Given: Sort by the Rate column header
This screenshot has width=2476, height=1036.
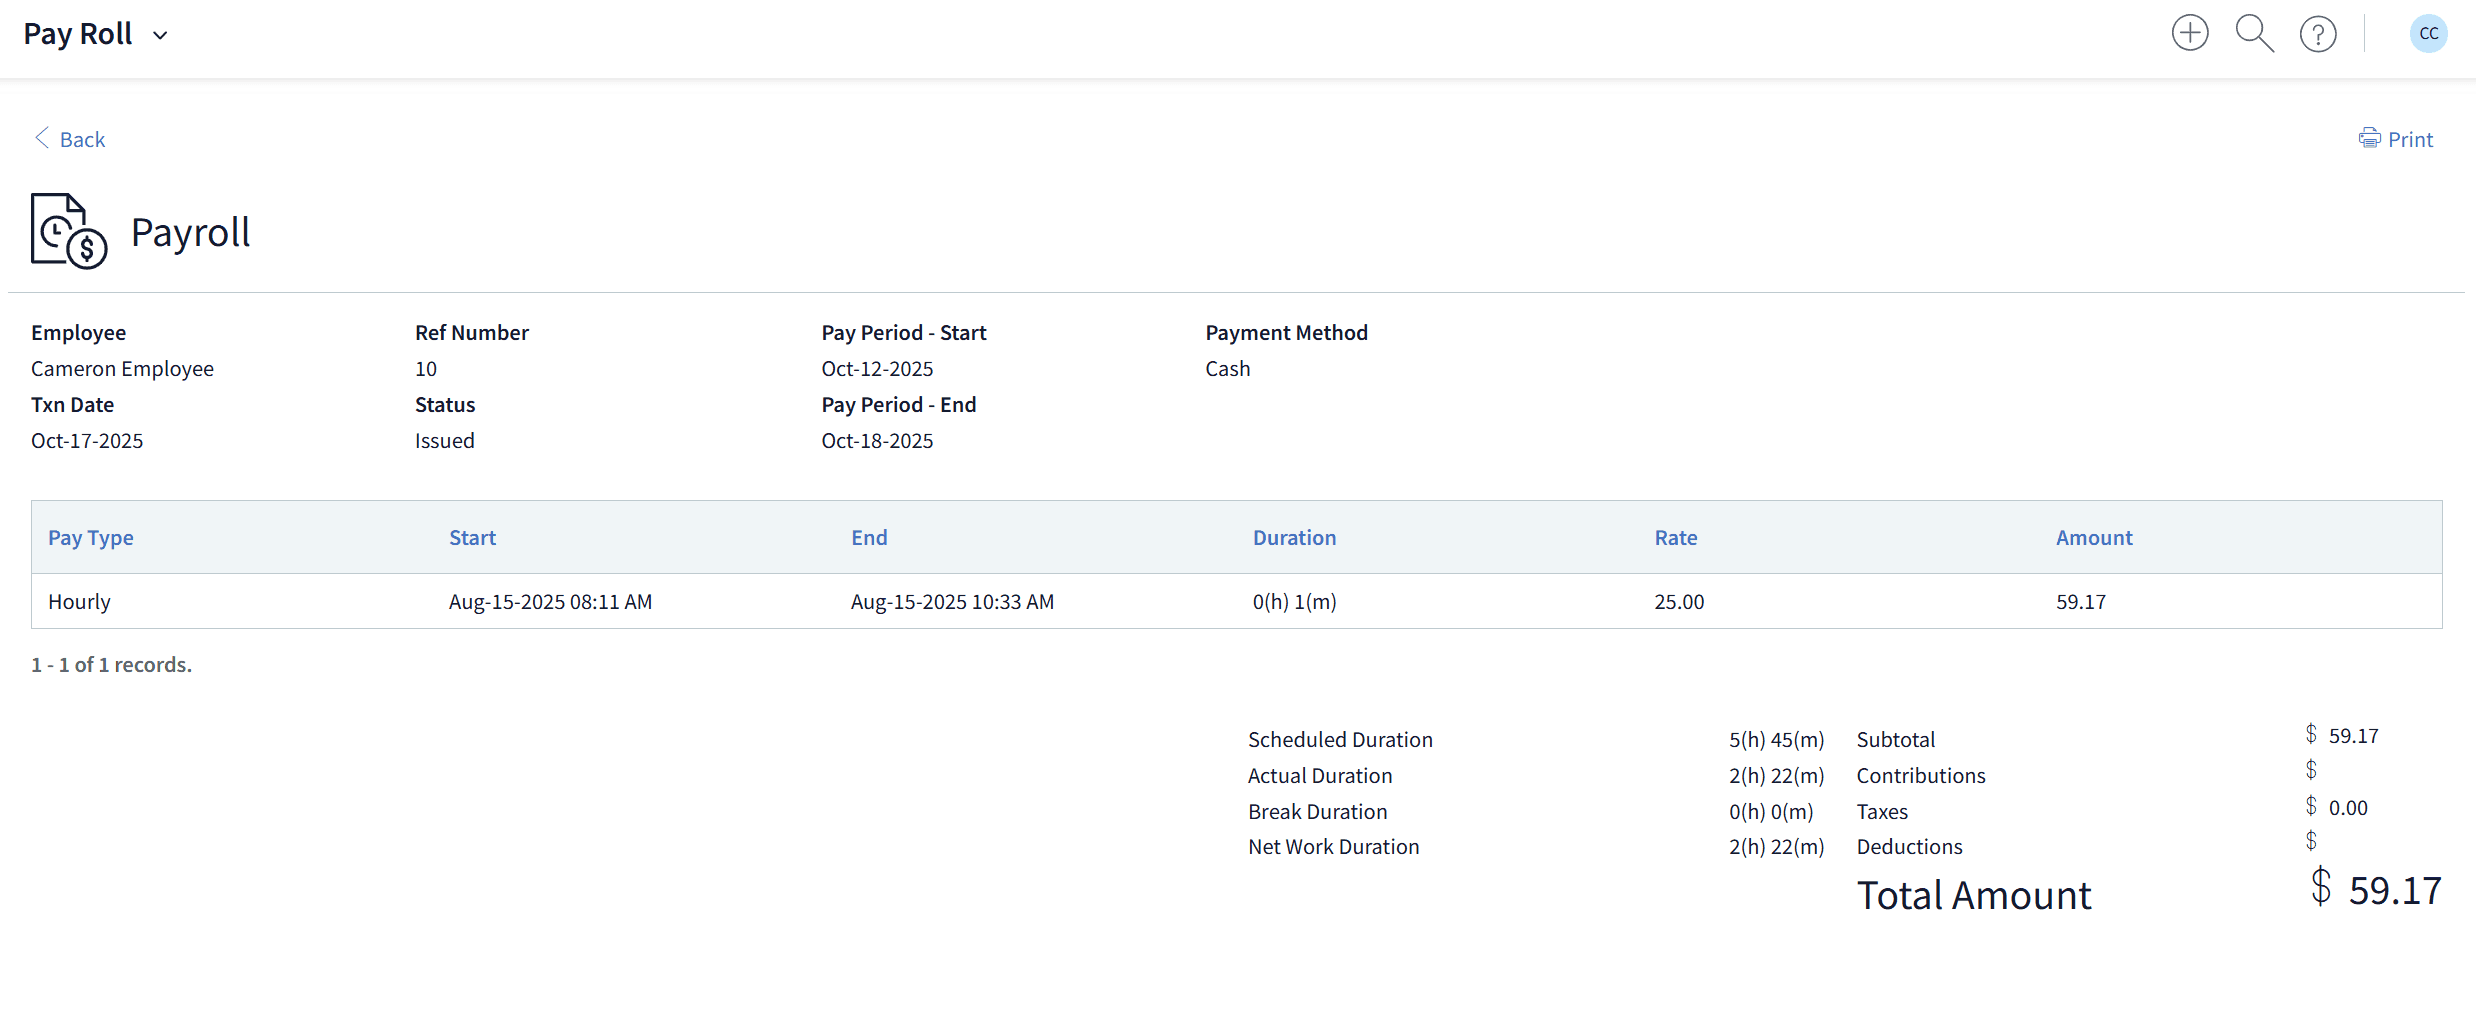Looking at the screenshot, I should tap(1676, 537).
